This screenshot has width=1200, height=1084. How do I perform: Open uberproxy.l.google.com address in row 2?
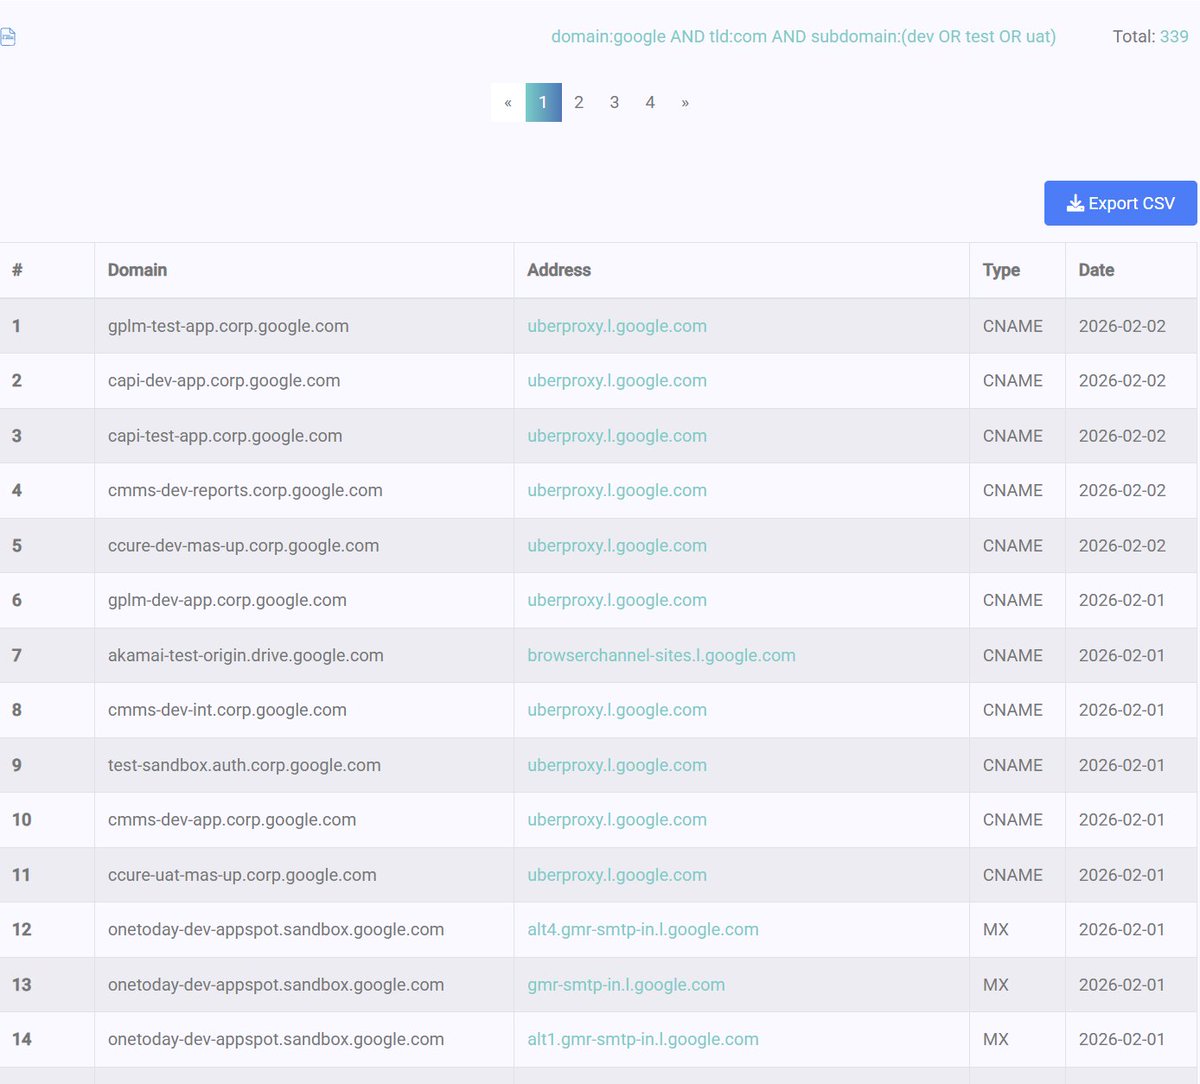pyautogui.click(x=617, y=380)
